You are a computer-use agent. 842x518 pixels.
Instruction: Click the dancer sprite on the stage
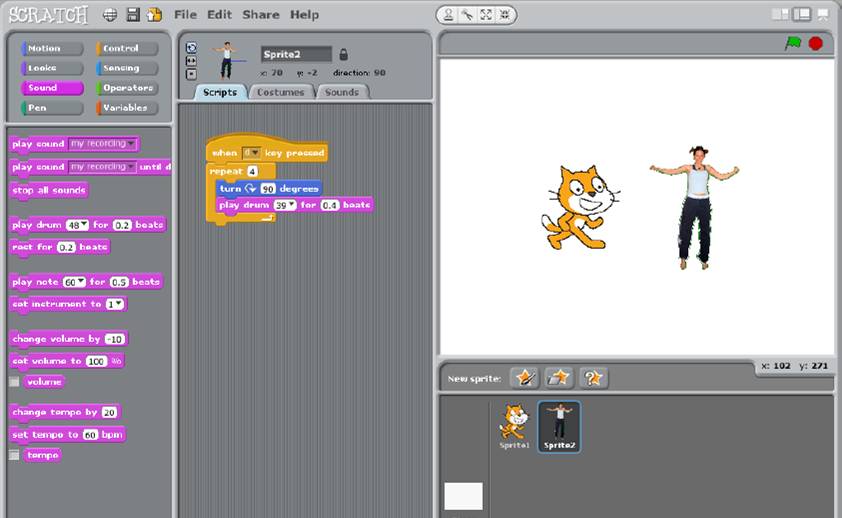695,207
